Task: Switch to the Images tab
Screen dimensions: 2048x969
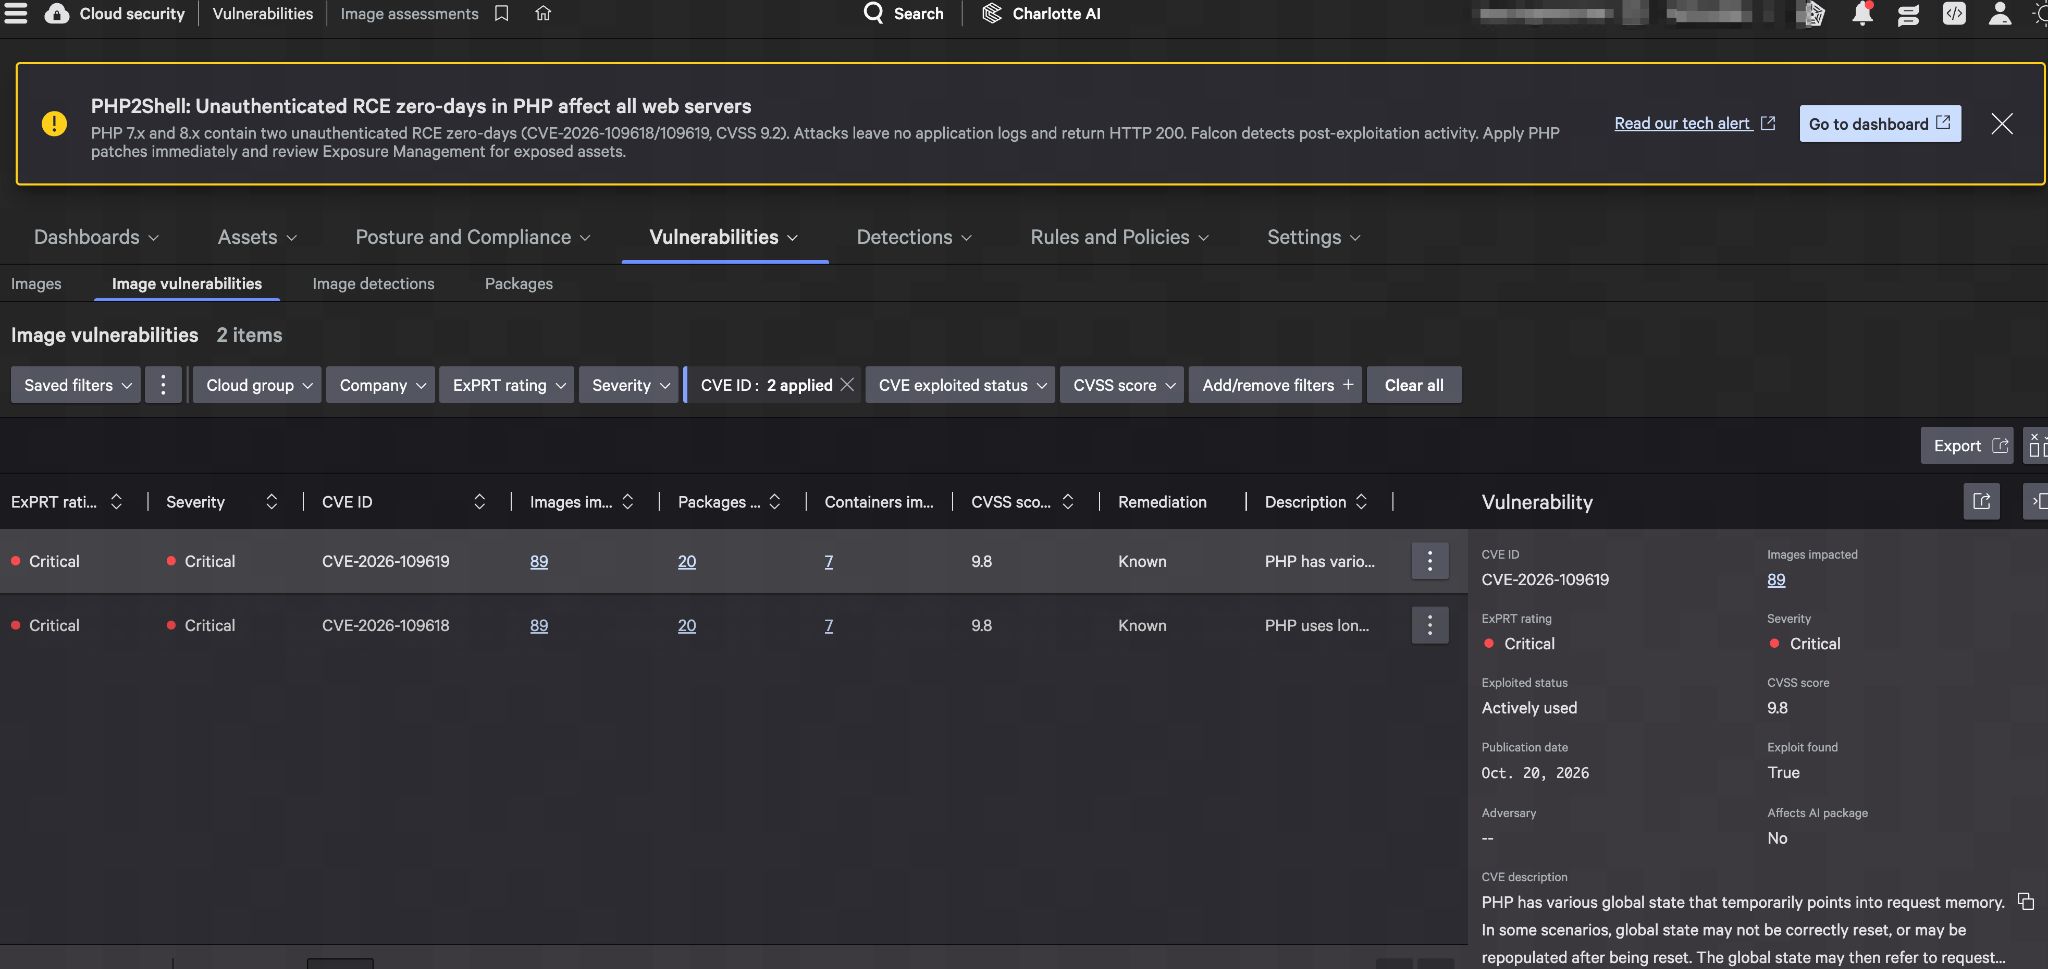Action: (36, 284)
